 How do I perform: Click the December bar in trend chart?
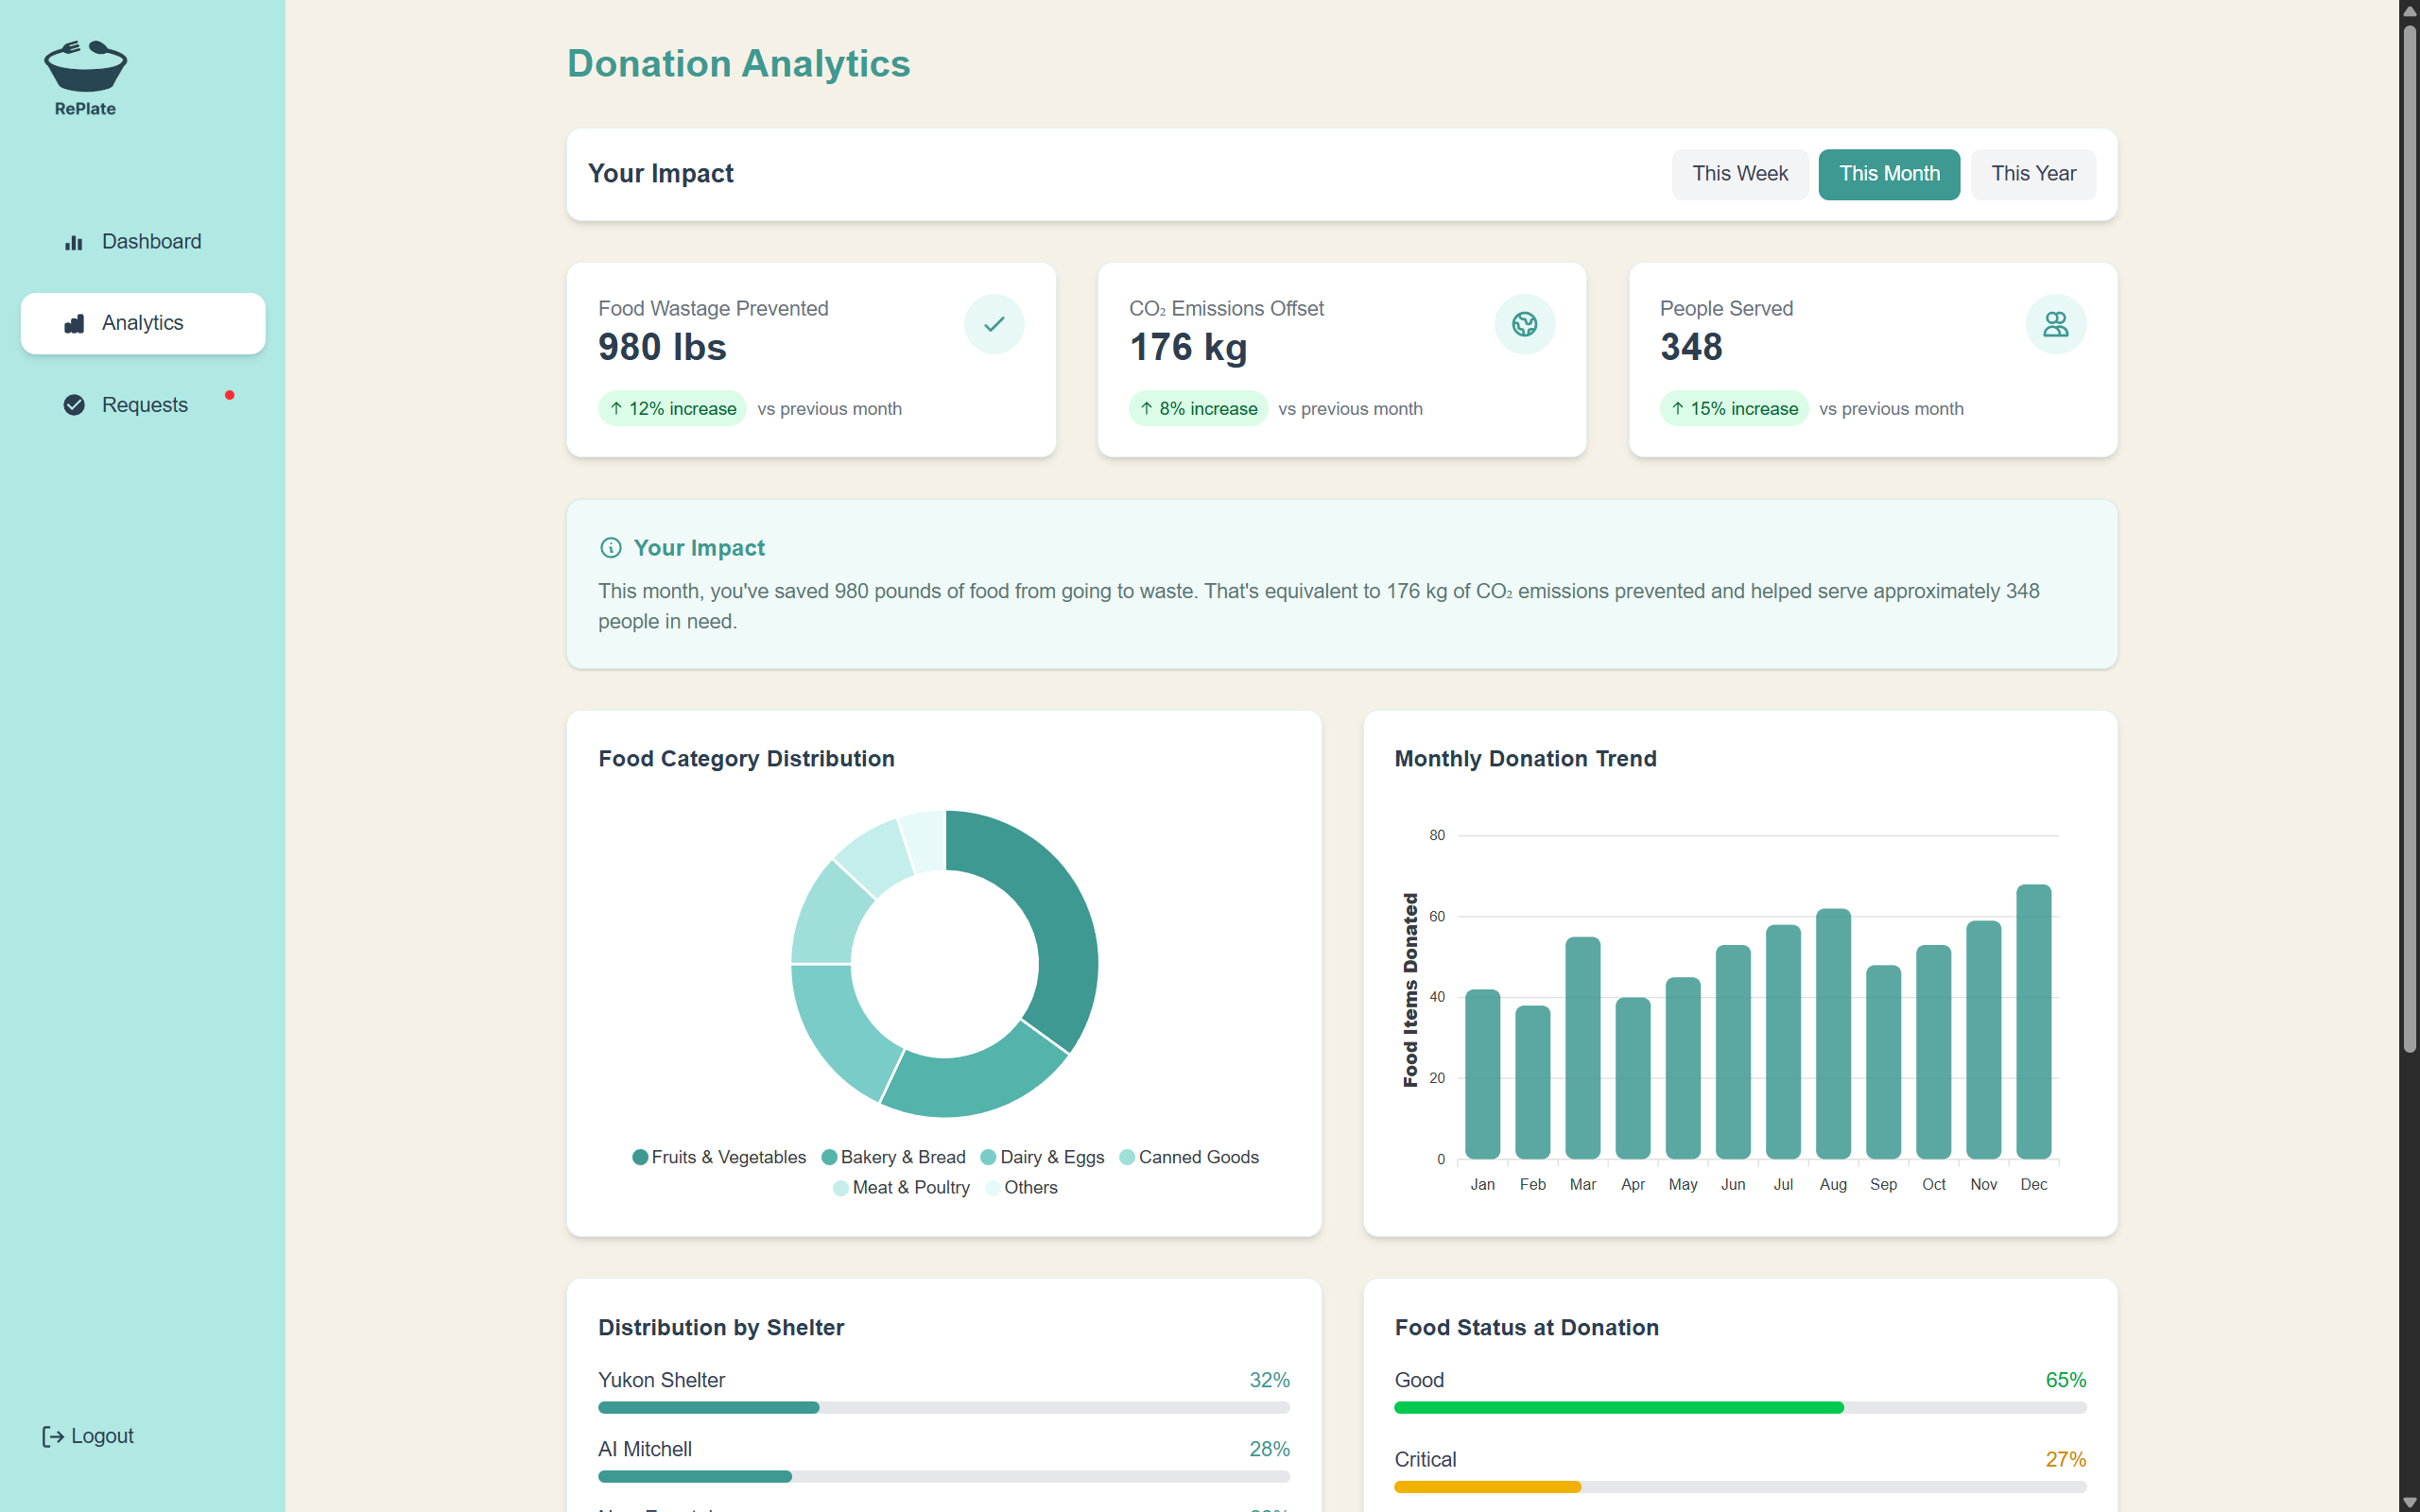[2033, 1020]
